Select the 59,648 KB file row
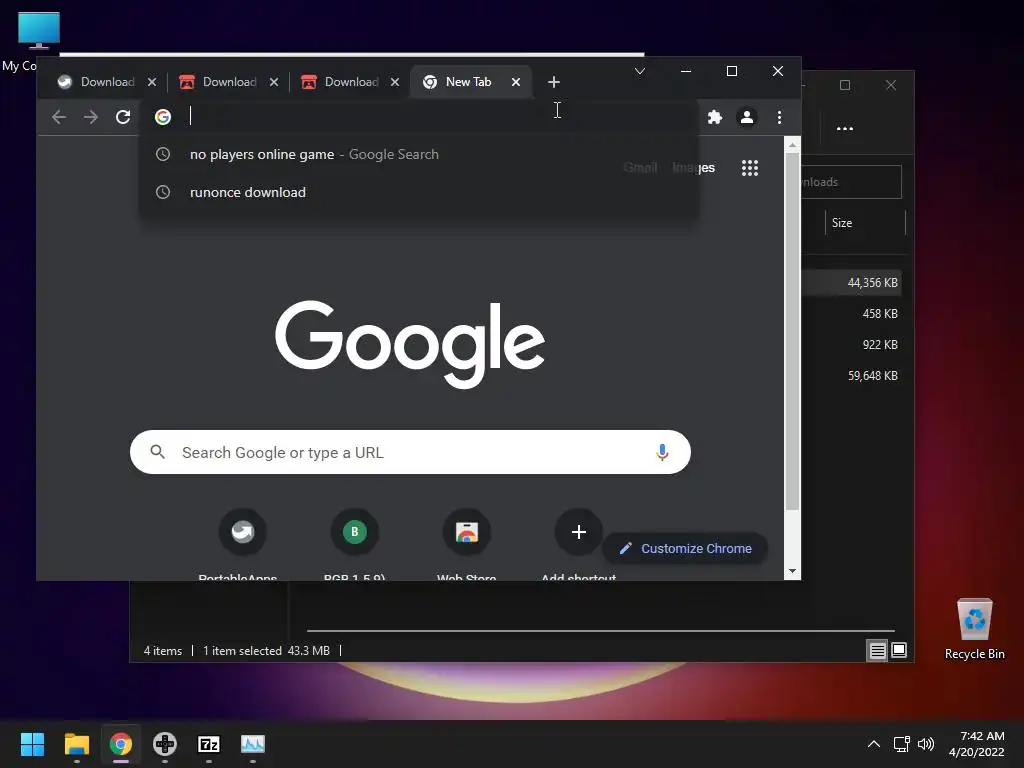 852,376
